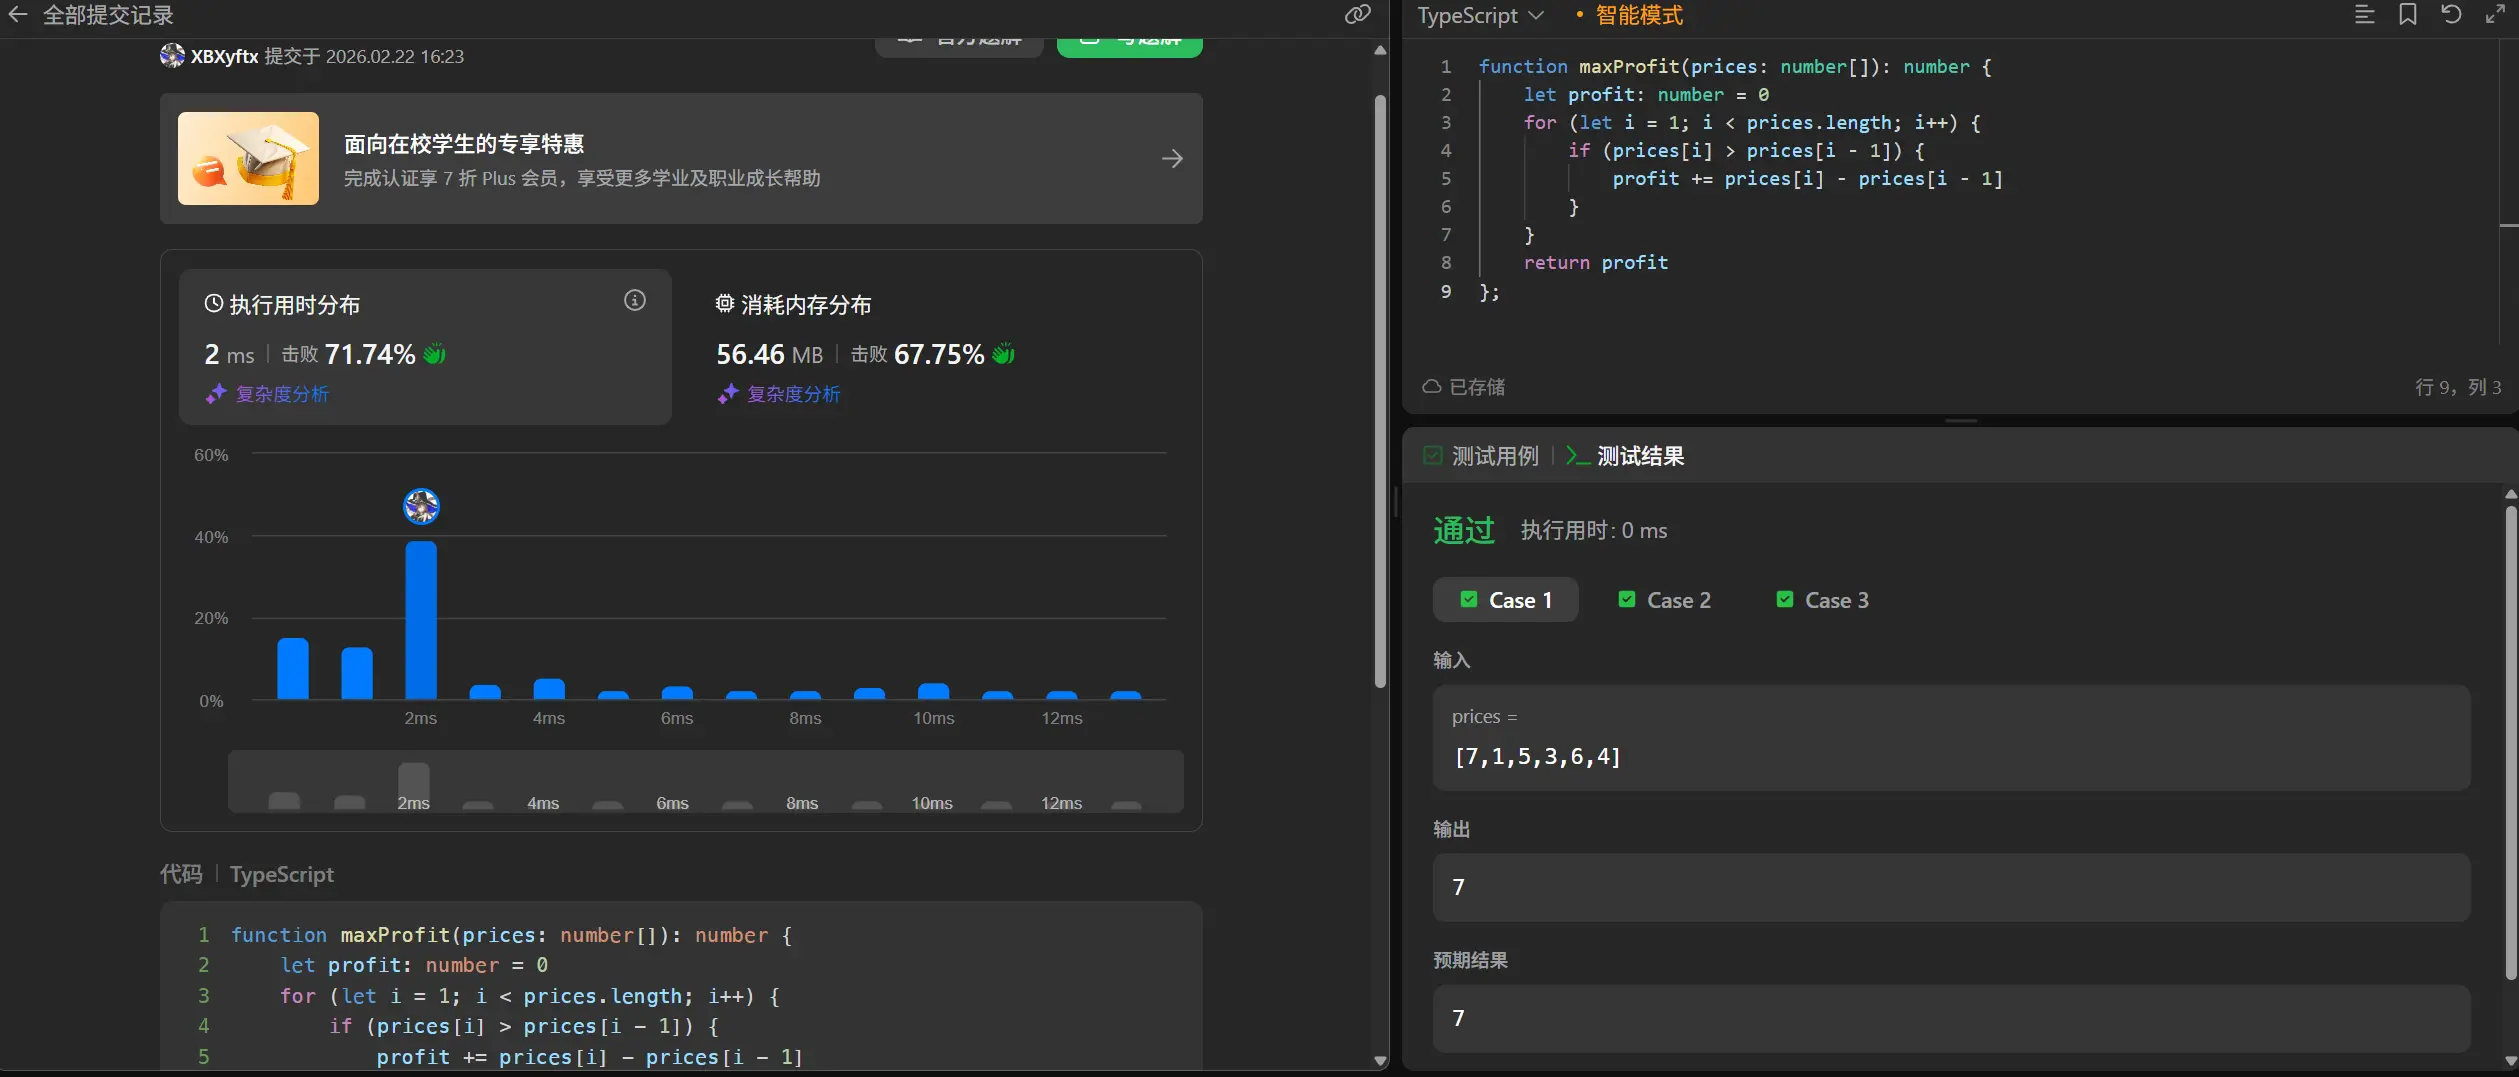The height and width of the screenshot is (1077, 2519).
Task: Select the Case 1 test case
Action: point(1505,600)
